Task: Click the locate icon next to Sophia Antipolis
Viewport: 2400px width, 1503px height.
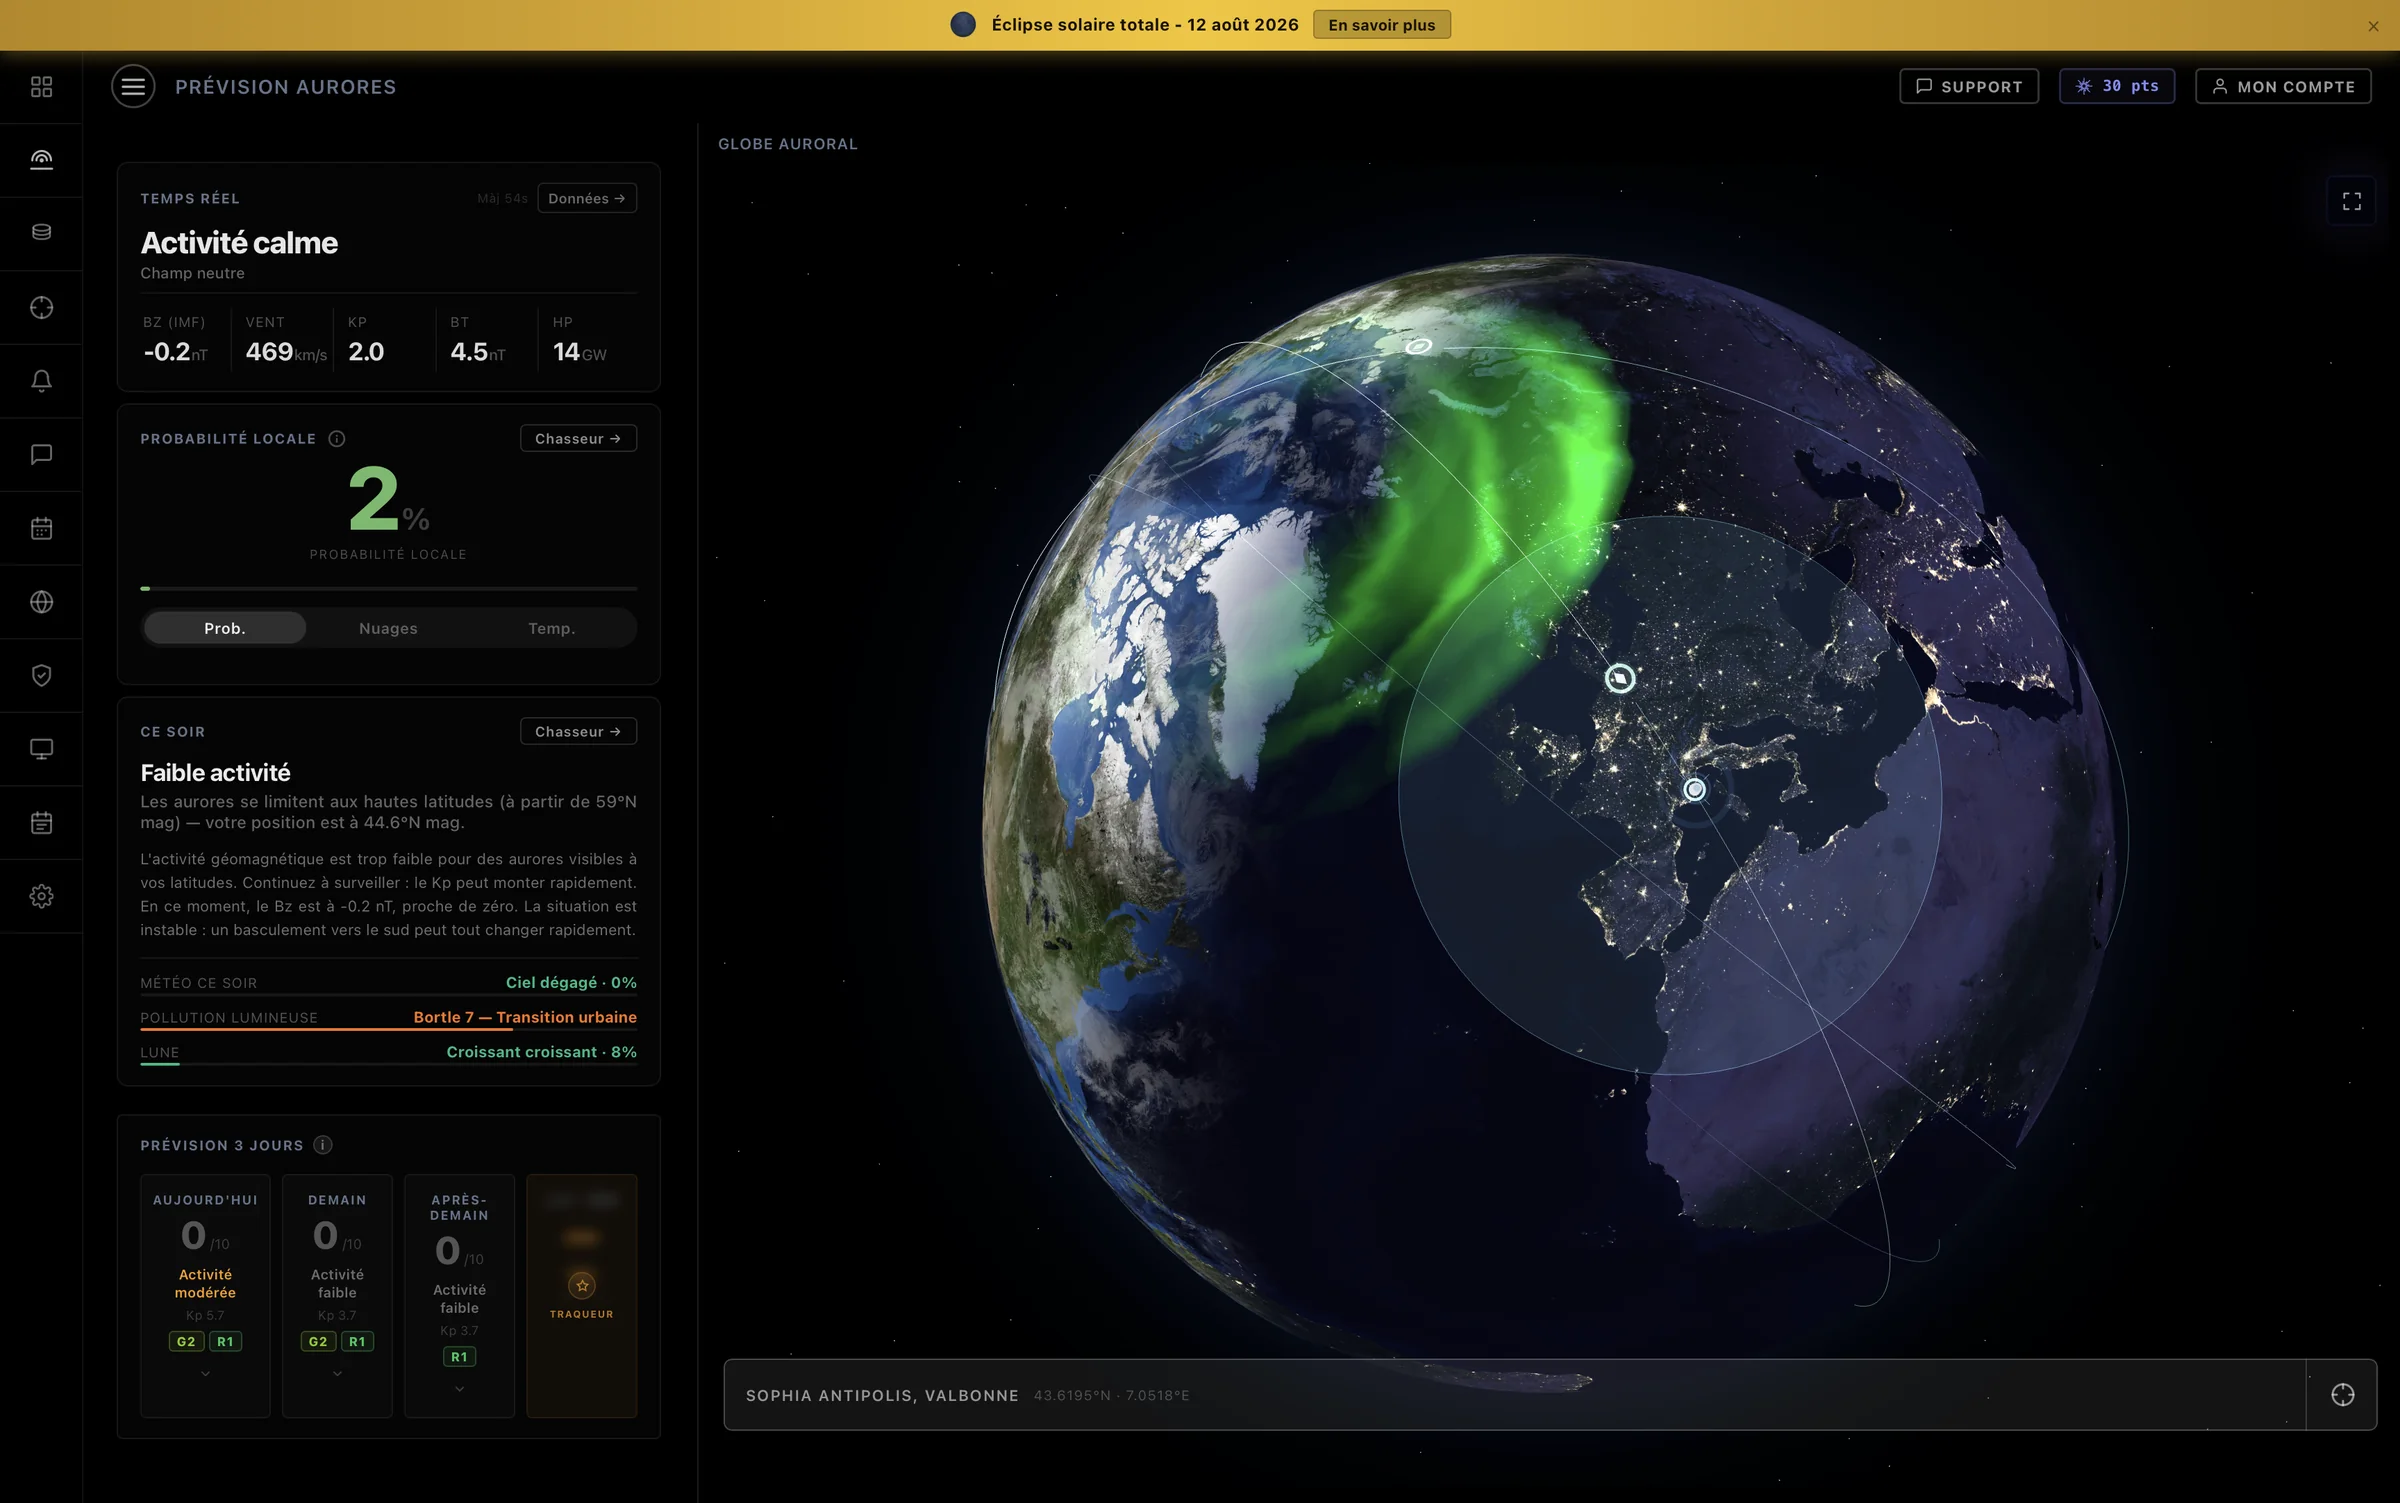Action: point(2345,1394)
